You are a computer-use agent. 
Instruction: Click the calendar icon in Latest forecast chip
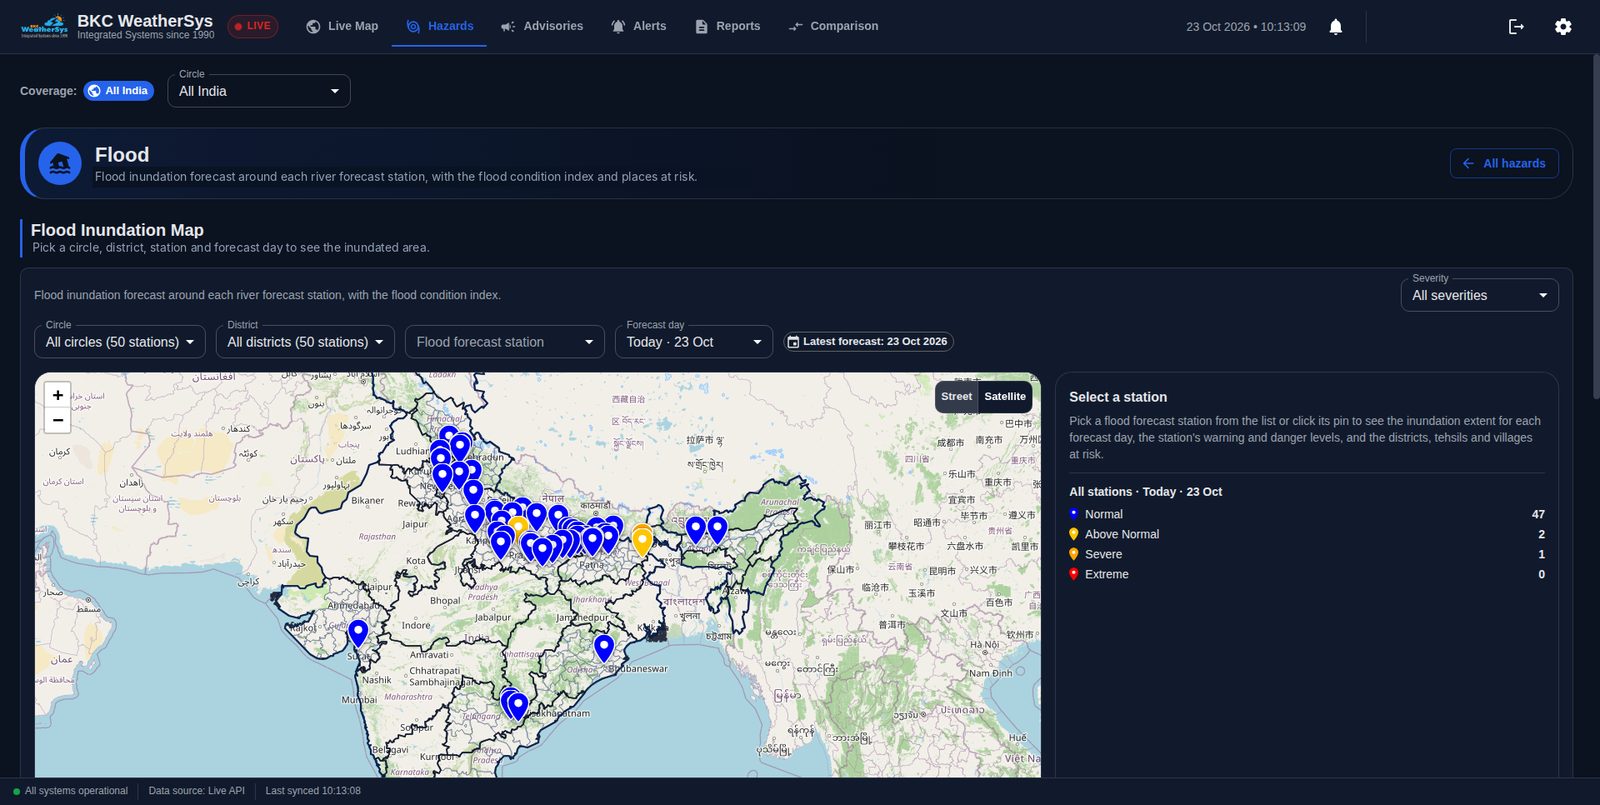793,342
